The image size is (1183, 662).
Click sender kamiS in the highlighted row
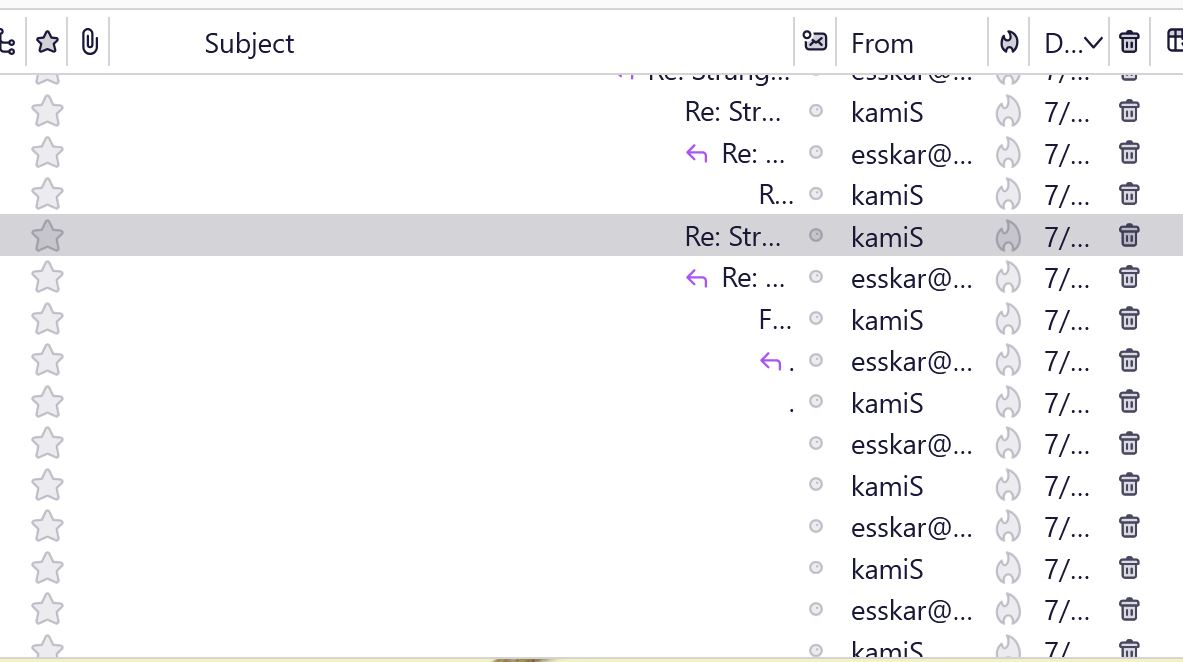887,237
